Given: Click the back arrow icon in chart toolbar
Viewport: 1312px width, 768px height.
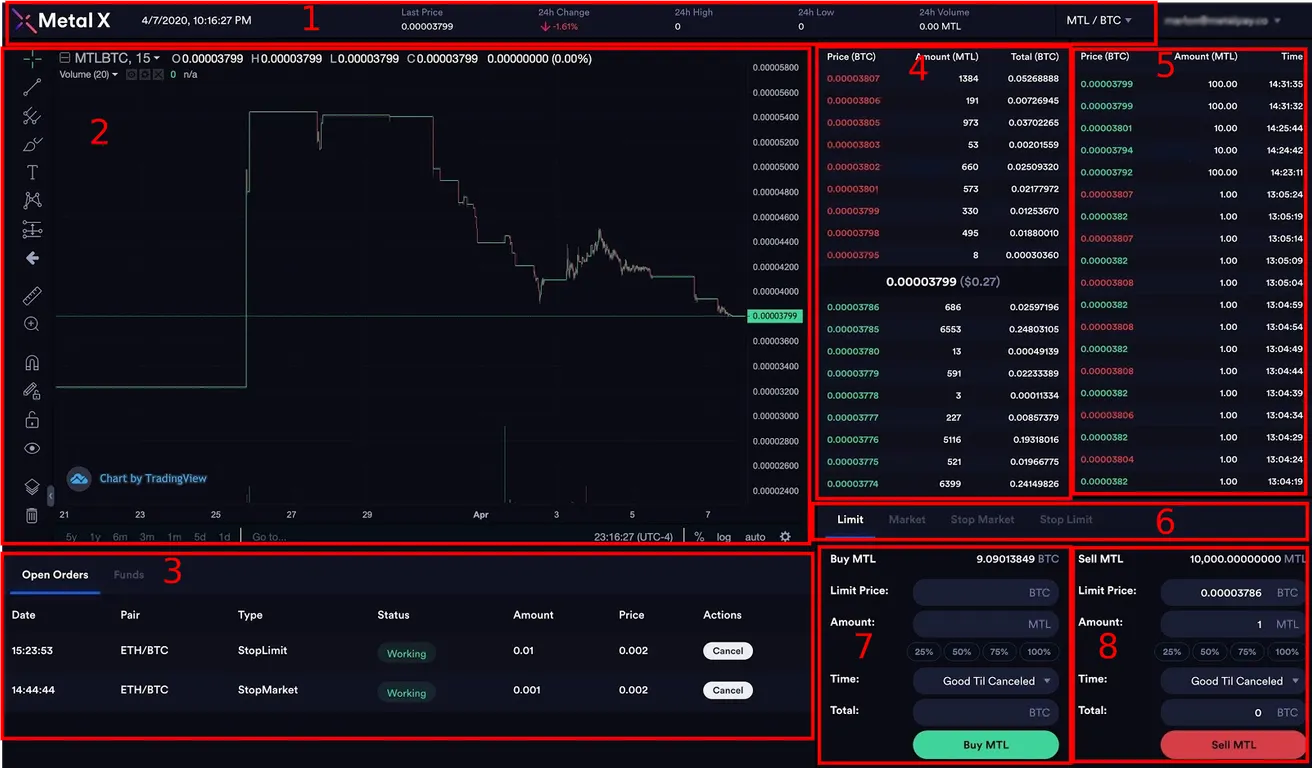Looking at the screenshot, I should pos(32,258).
